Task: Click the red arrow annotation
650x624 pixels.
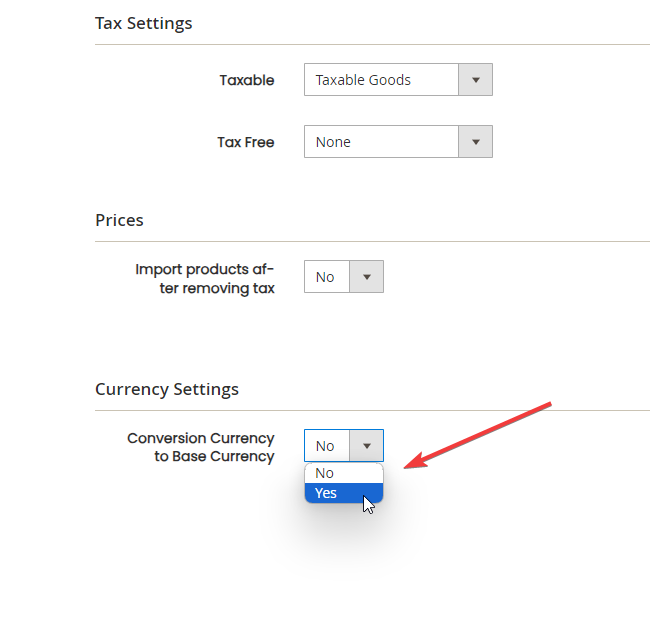Action: [x=478, y=435]
